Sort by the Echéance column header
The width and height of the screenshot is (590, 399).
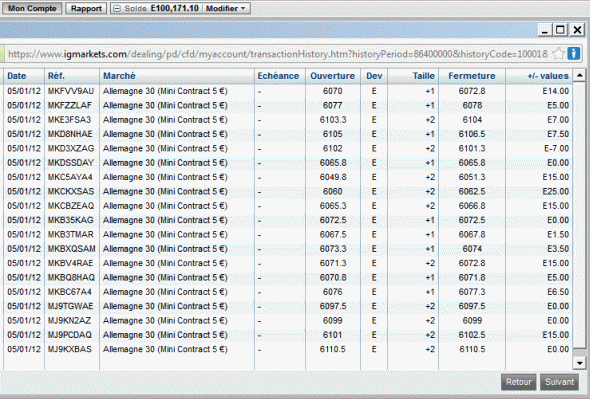[278, 76]
